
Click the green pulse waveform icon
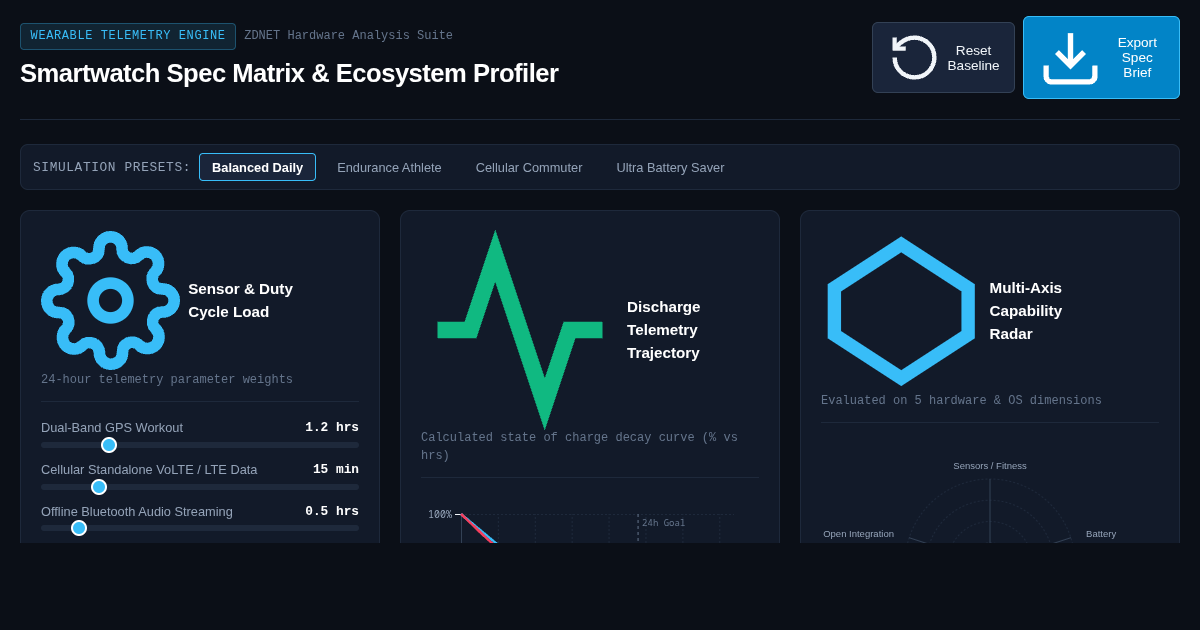(x=520, y=330)
